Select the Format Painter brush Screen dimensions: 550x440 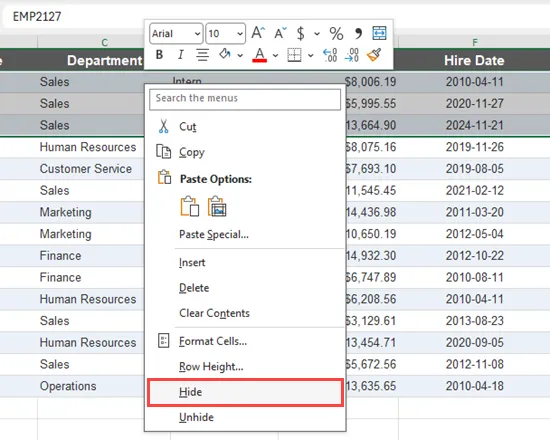pos(374,55)
